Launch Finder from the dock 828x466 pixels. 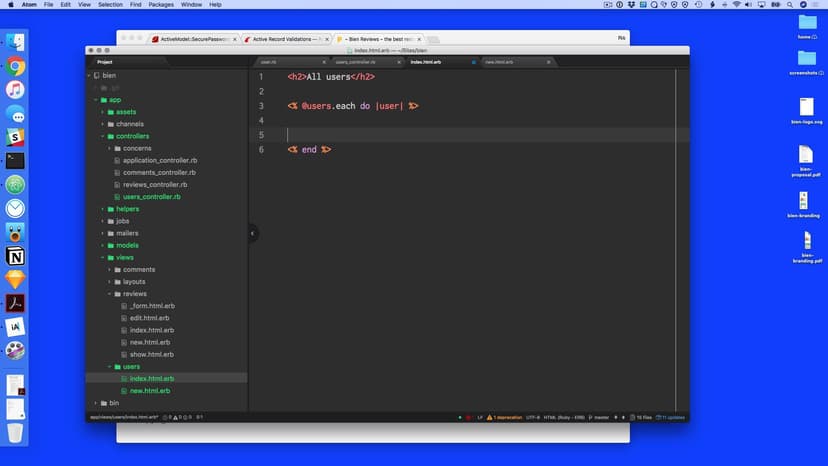tap(15, 42)
